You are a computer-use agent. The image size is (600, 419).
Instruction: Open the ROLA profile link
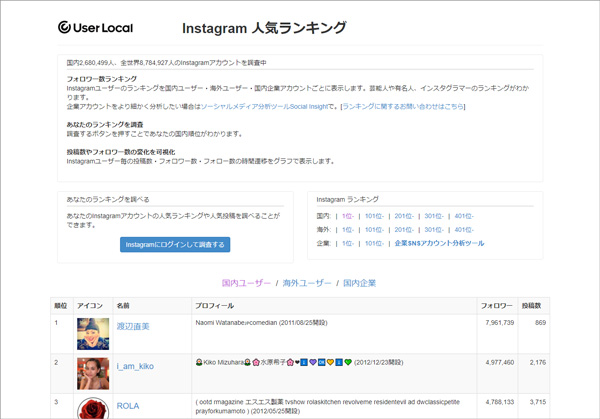tap(128, 406)
